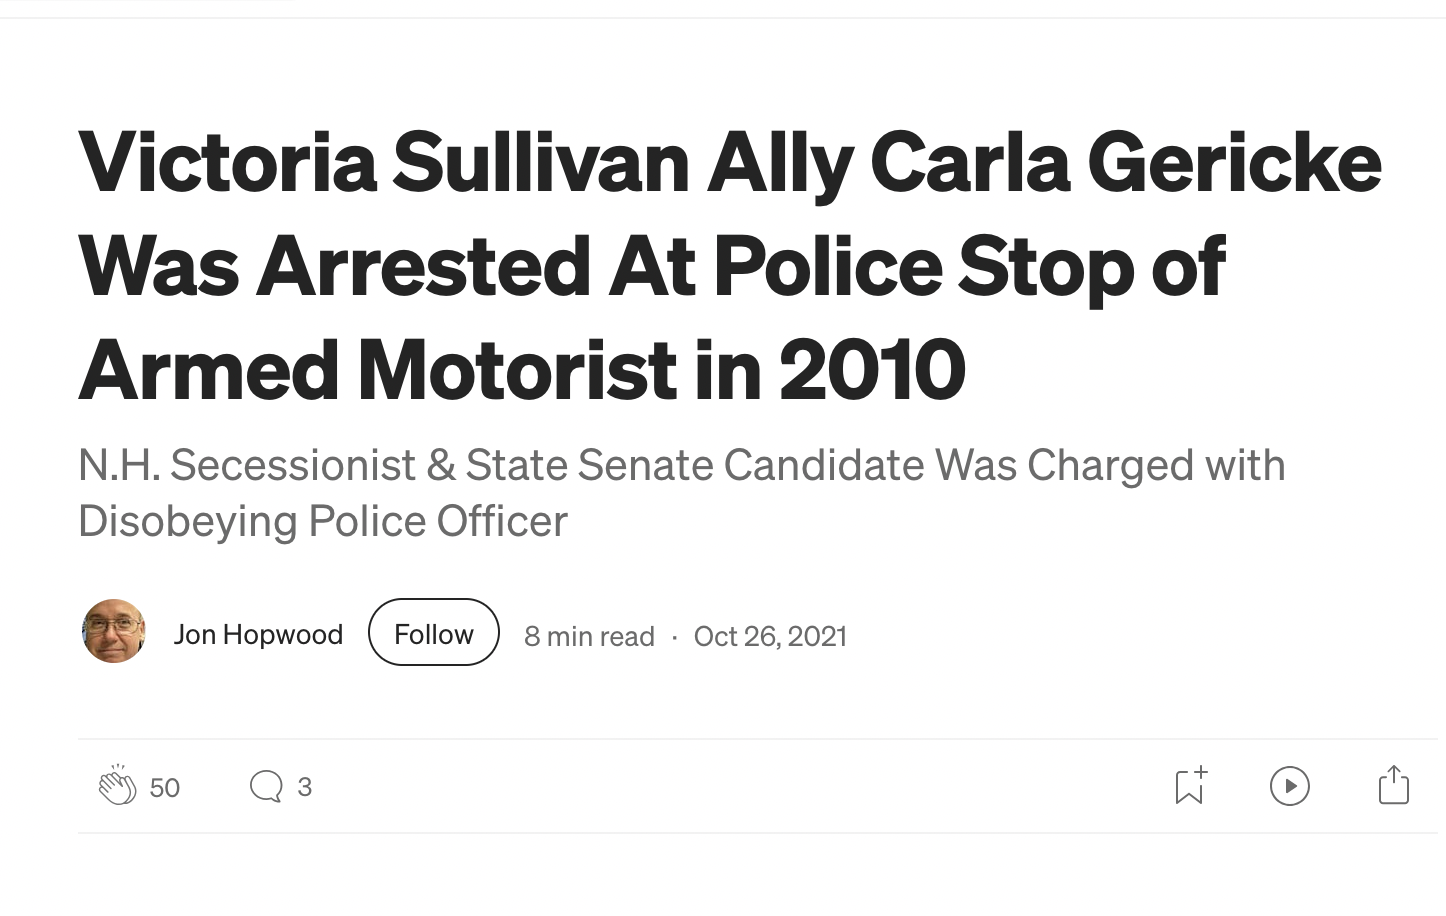Click the 8 min read label
1446x916 pixels.
(589, 636)
